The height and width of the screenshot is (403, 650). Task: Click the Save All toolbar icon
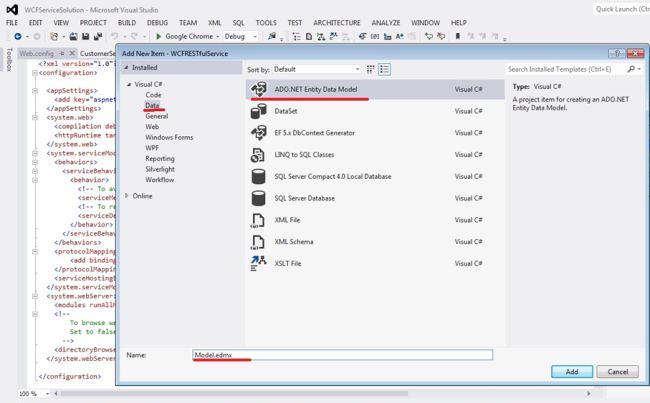[98, 36]
